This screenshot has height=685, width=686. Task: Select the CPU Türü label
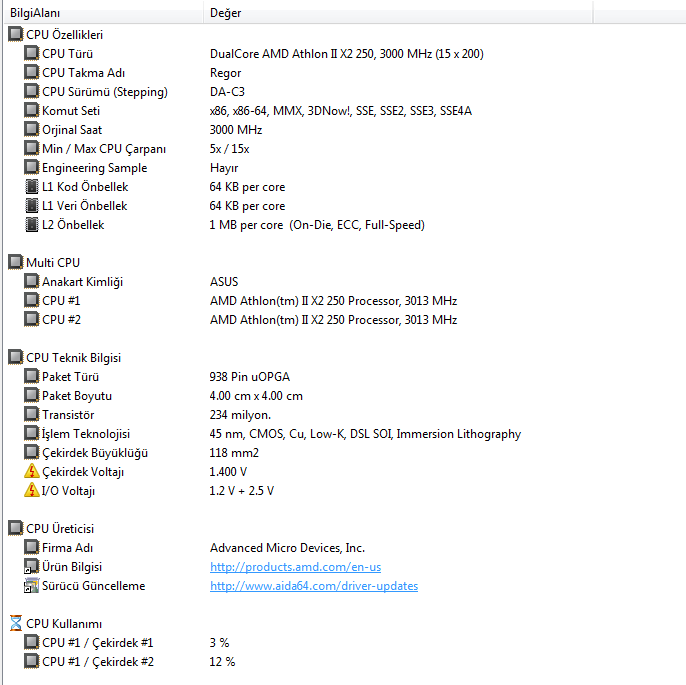pos(67,54)
